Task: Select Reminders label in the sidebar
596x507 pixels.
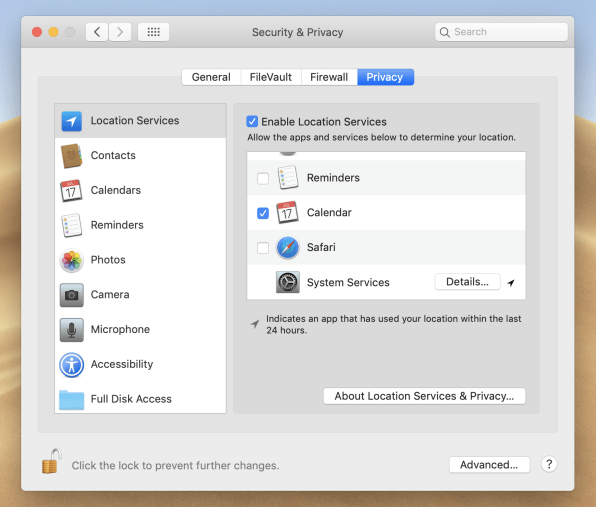Action: pyautogui.click(x=117, y=225)
